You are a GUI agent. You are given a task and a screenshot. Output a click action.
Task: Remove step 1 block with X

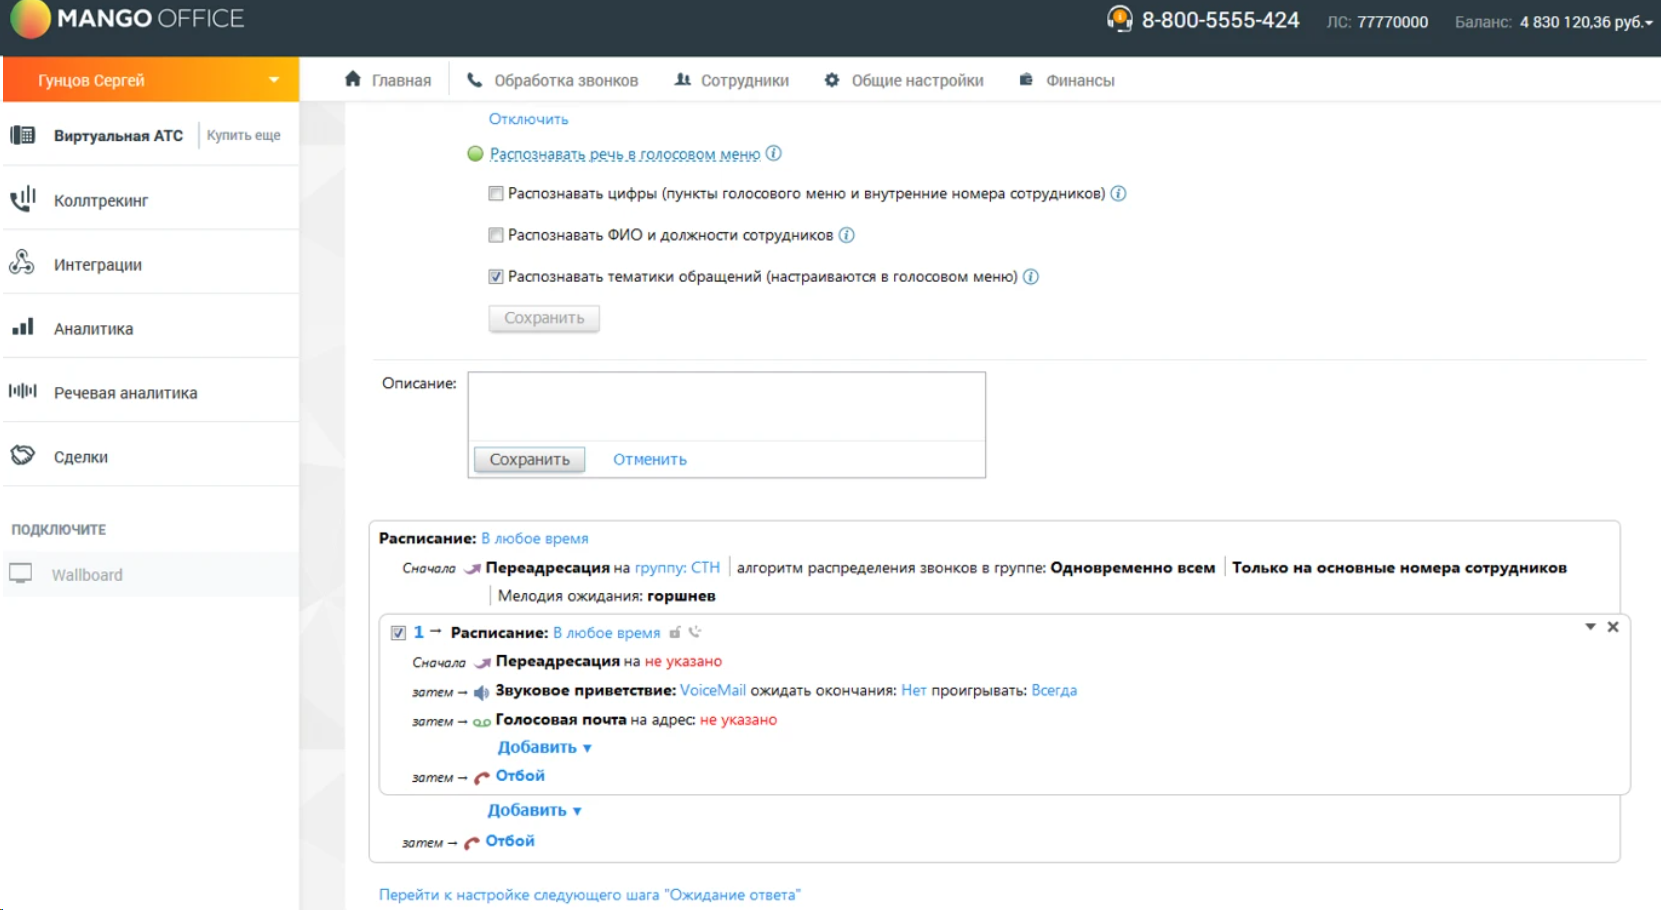point(1613,627)
